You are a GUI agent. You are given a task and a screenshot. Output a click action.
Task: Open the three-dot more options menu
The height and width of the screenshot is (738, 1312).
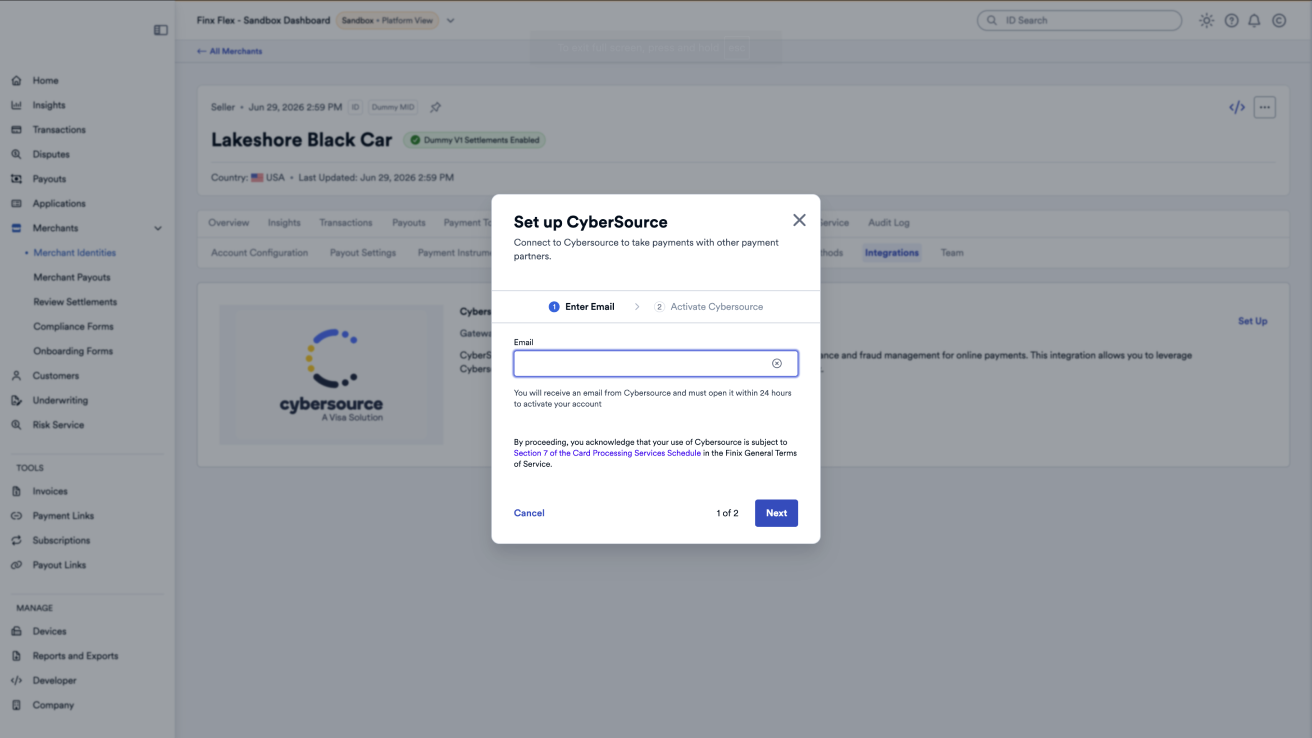coord(1265,107)
